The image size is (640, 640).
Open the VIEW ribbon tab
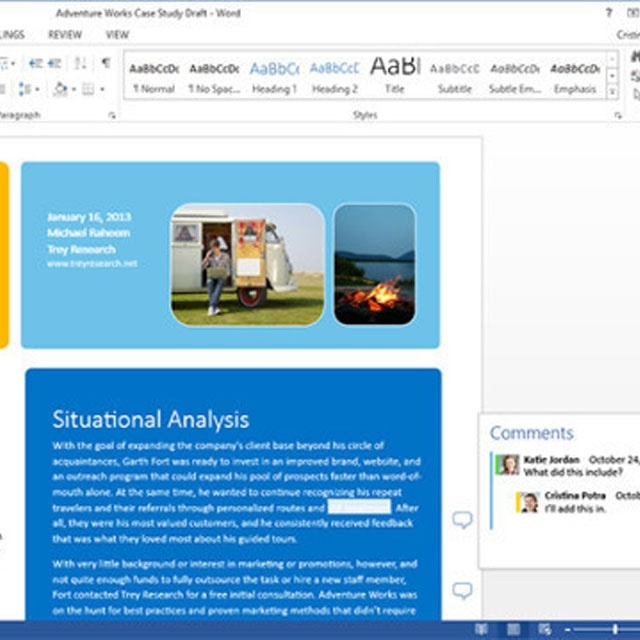117,34
